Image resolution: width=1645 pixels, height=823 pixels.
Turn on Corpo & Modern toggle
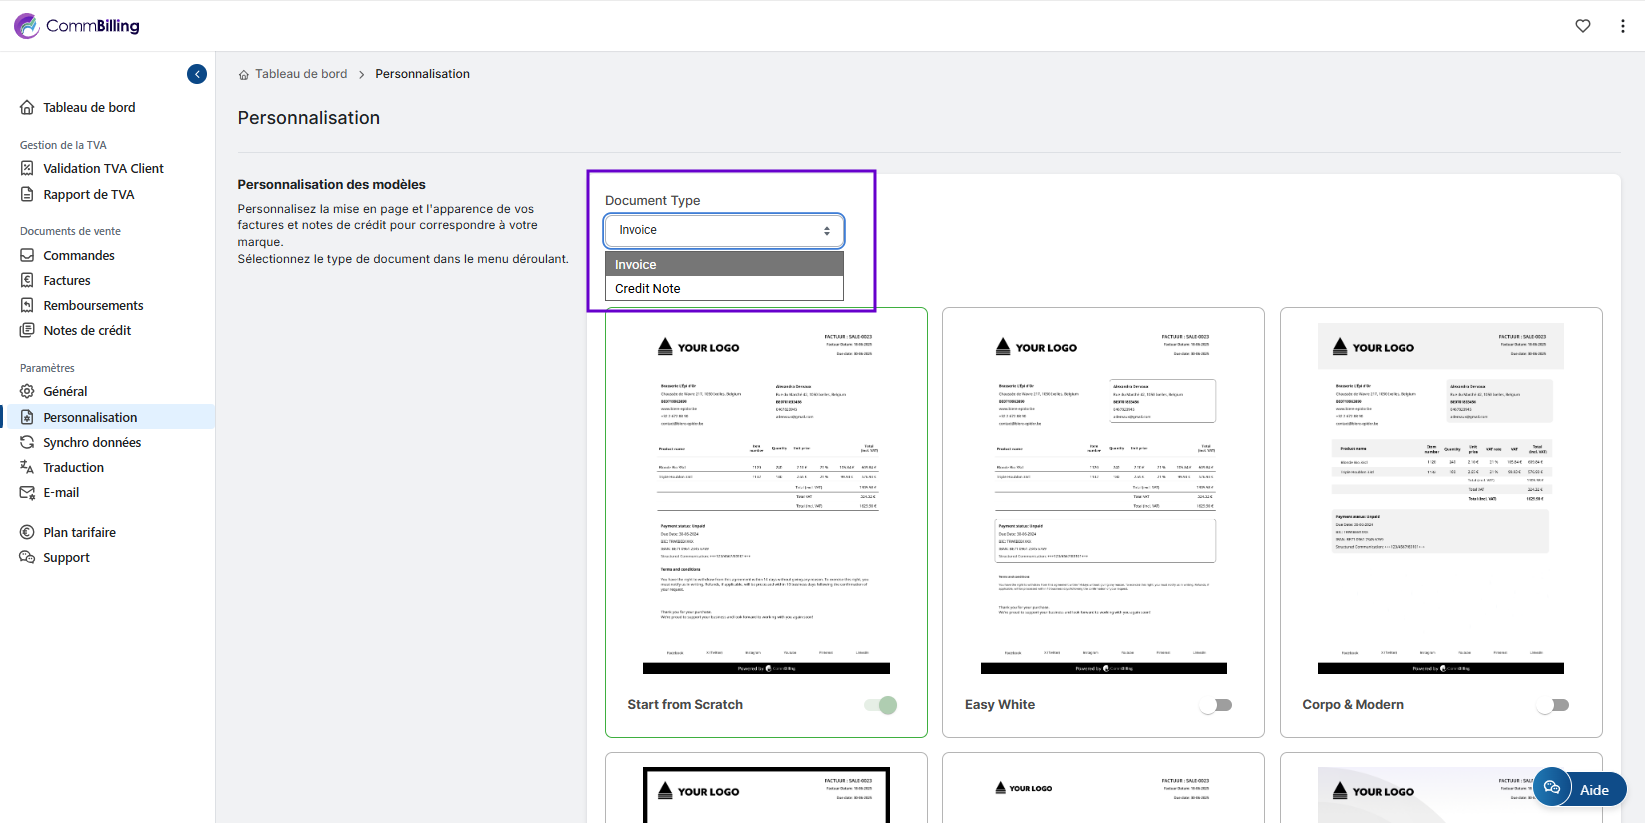(1553, 705)
